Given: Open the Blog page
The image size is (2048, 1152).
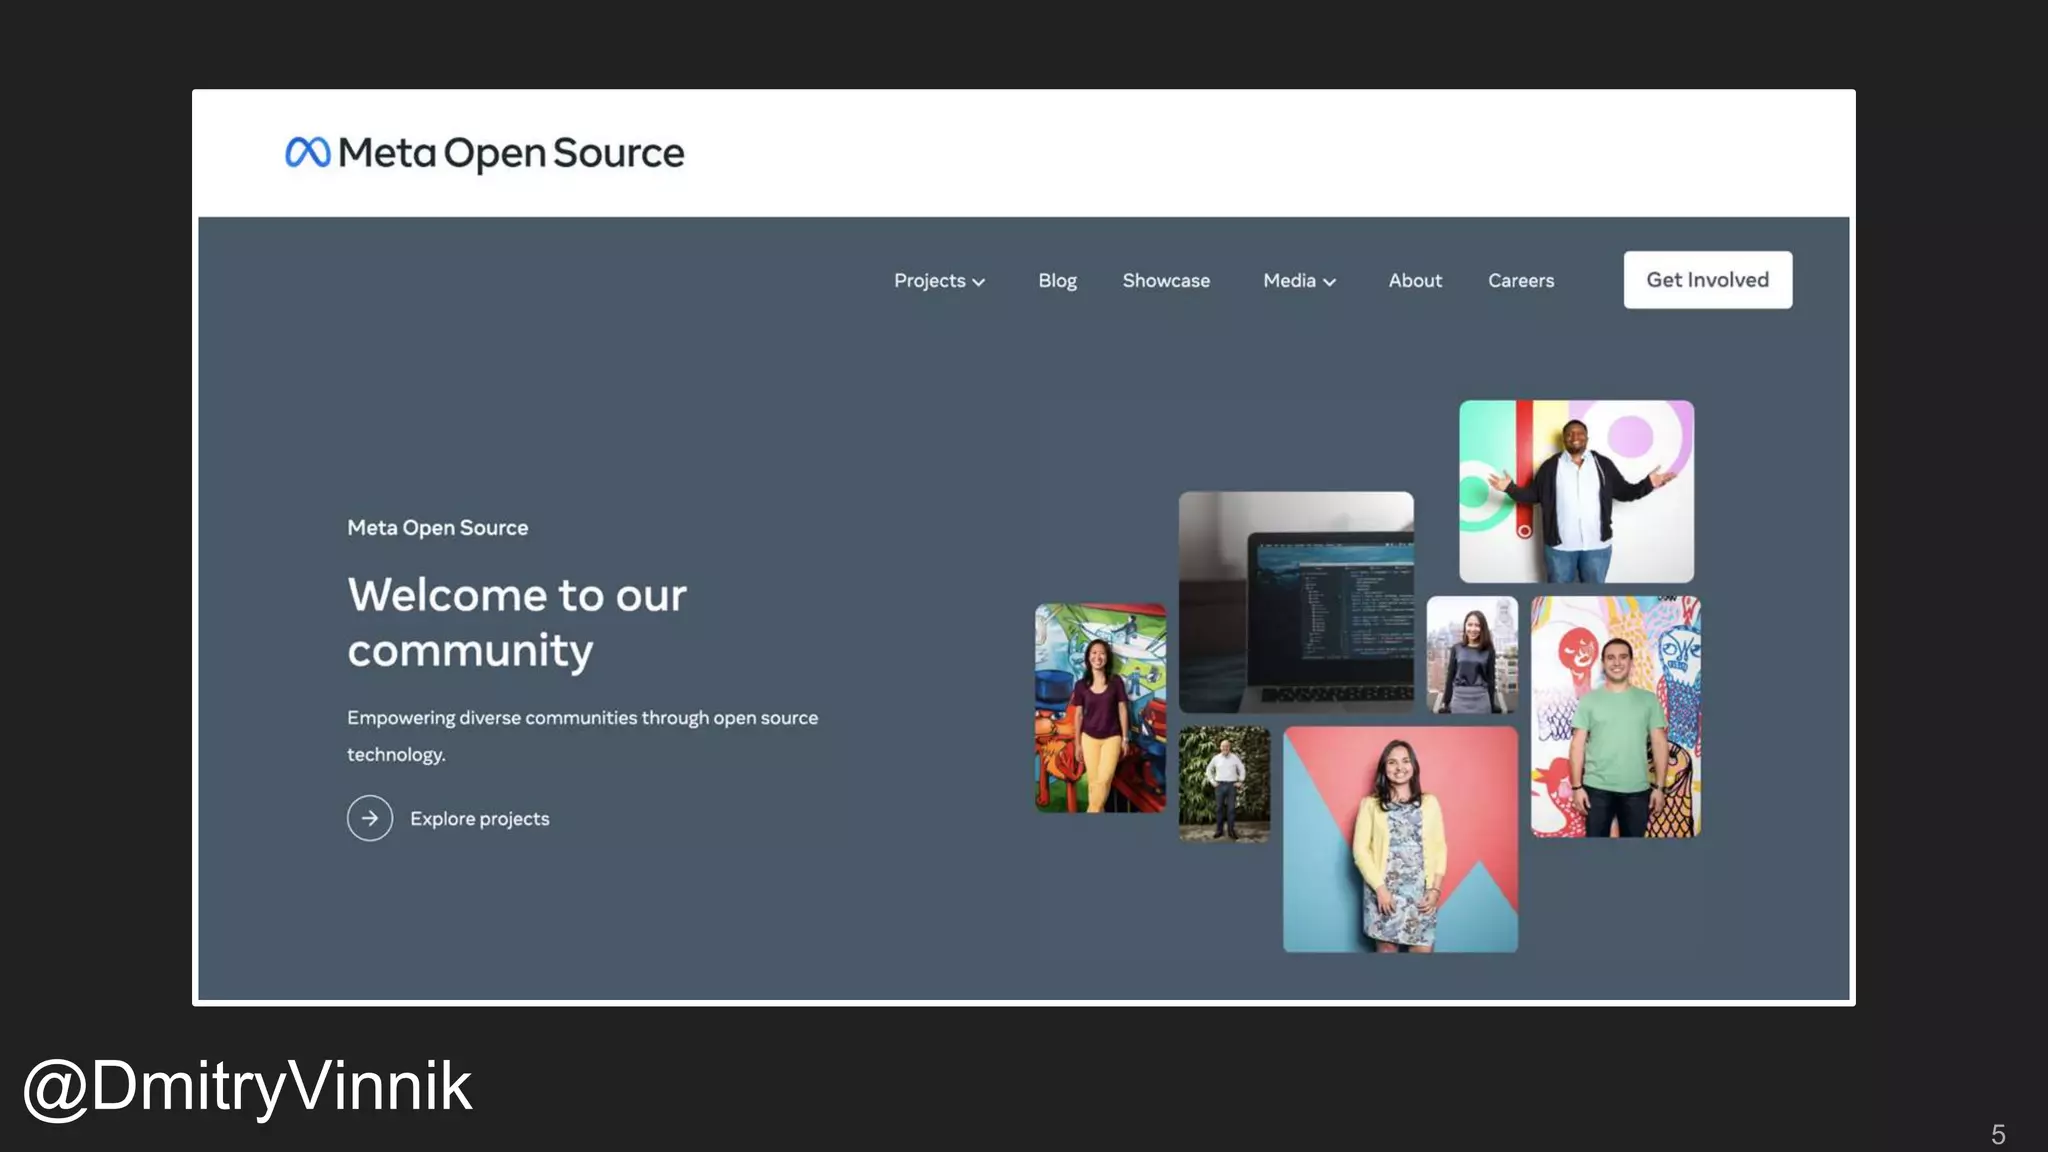Looking at the screenshot, I should coord(1057,281).
